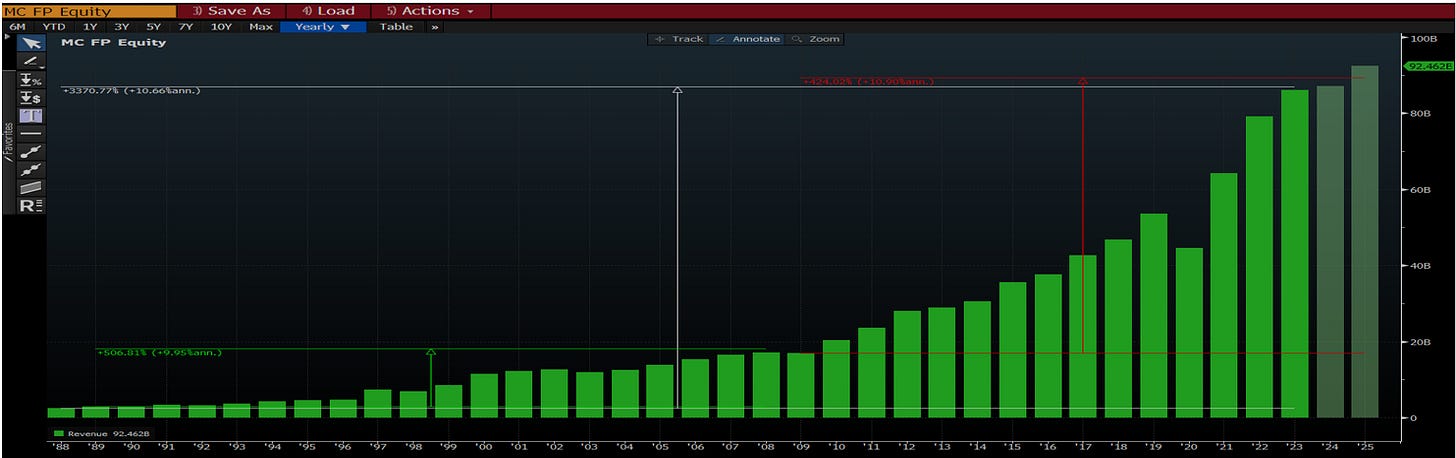Expand more options double-chevron
The height and width of the screenshot is (458, 1456).
click(435, 27)
